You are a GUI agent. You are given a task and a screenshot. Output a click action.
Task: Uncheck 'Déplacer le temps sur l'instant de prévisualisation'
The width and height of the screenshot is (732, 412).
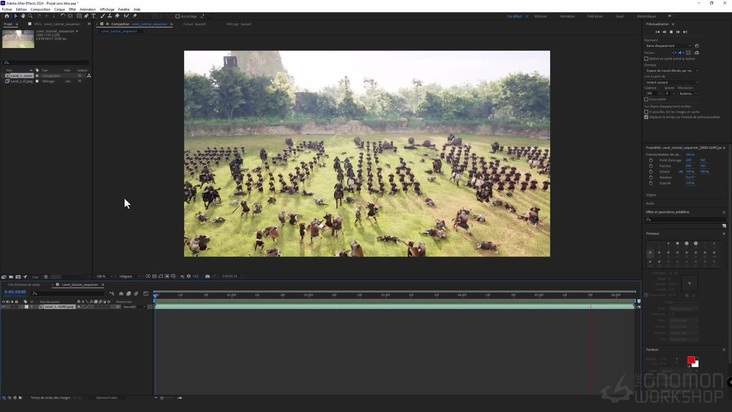click(647, 117)
